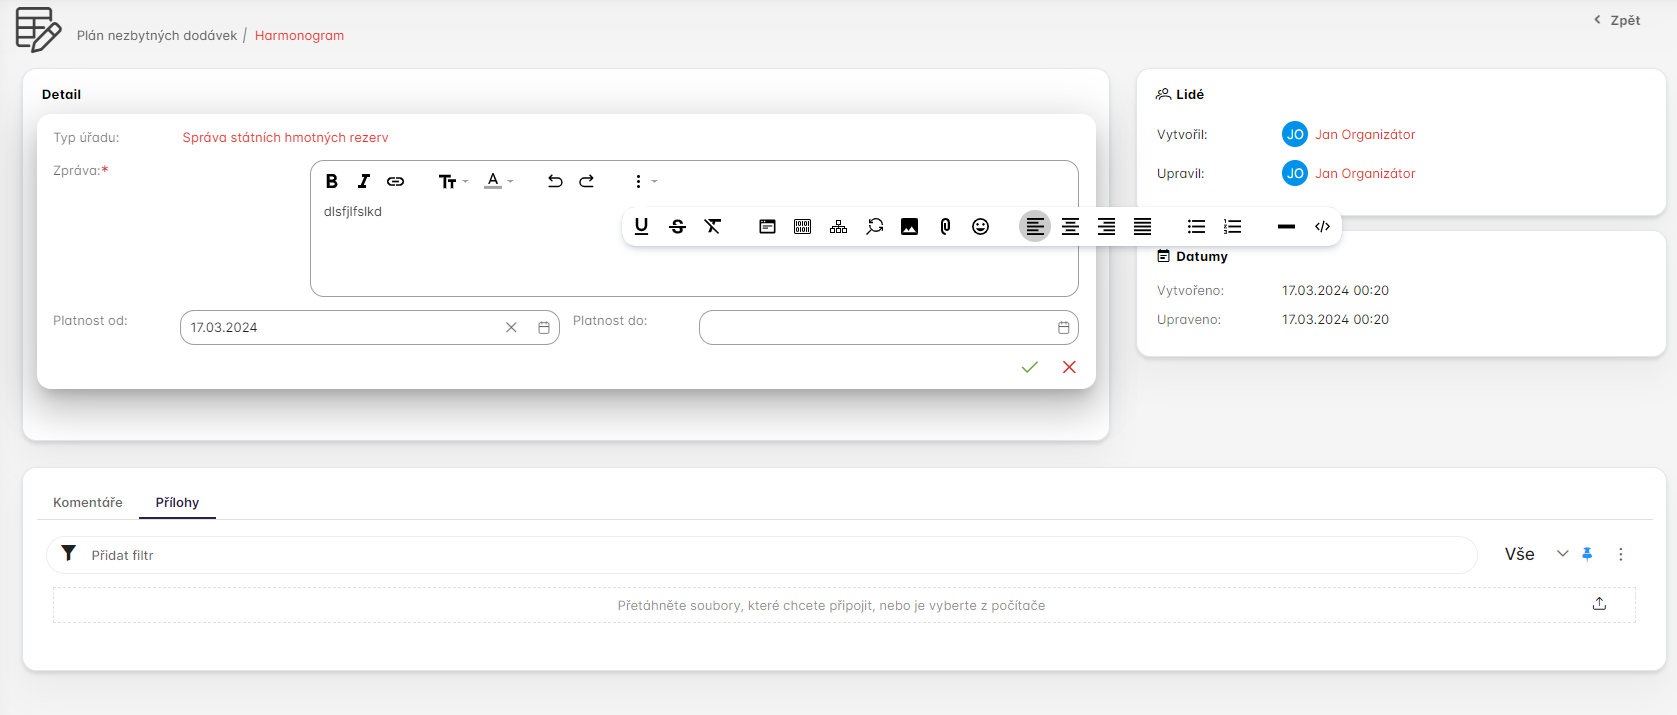
Task: Click the strikethrough icon
Action: coord(677,226)
